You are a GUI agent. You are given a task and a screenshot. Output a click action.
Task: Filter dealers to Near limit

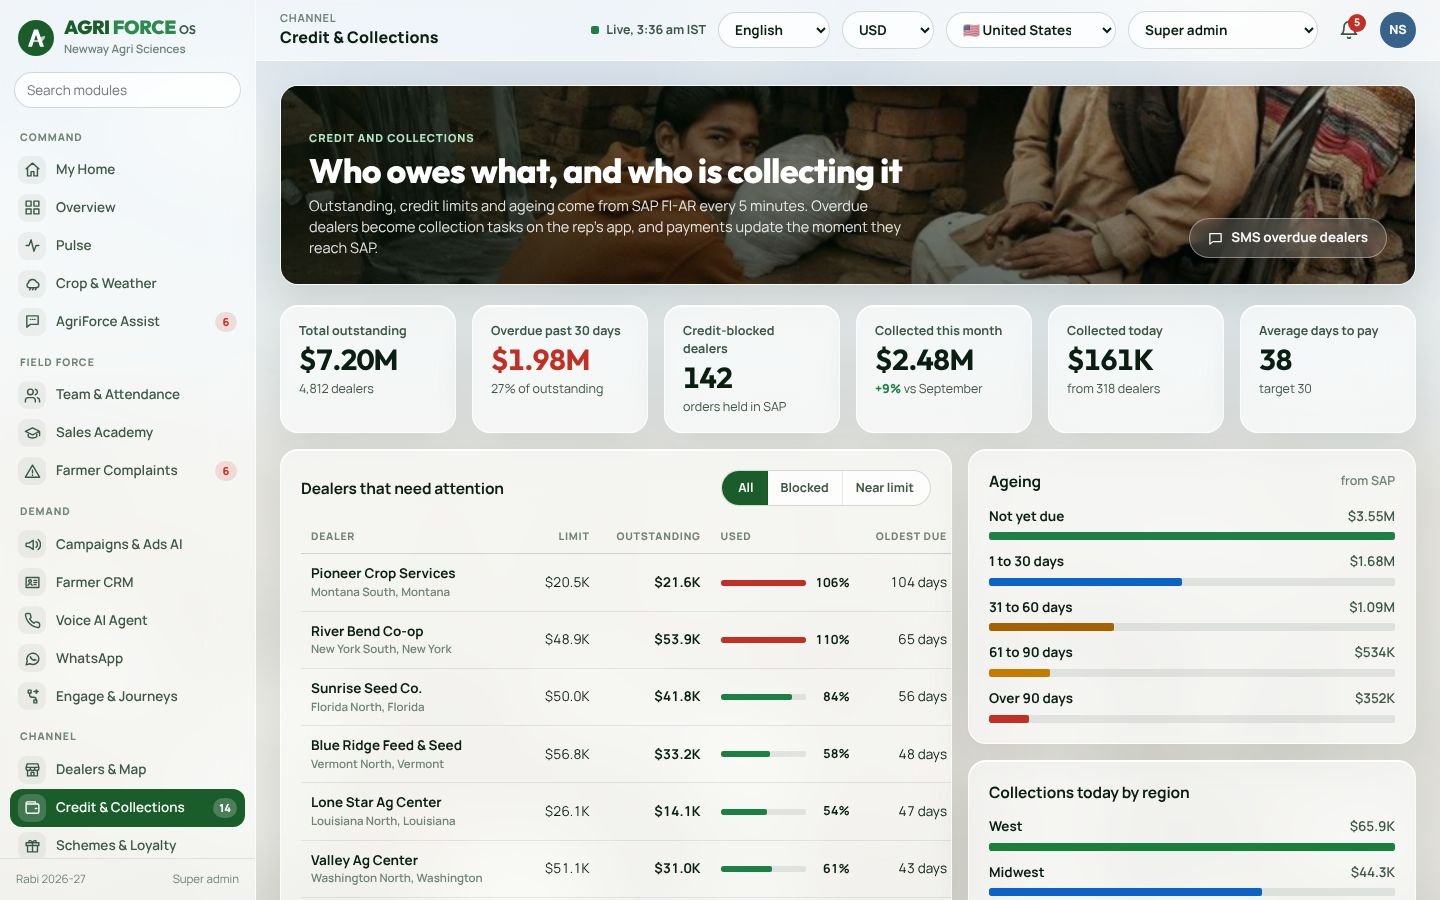pyautogui.click(x=885, y=488)
